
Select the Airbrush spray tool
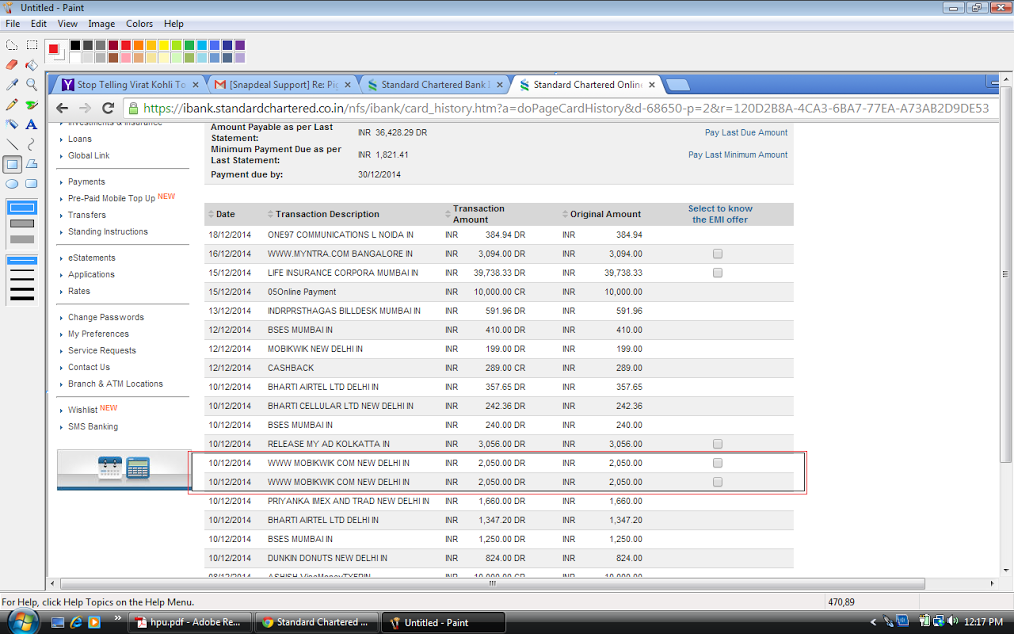click(x=12, y=125)
